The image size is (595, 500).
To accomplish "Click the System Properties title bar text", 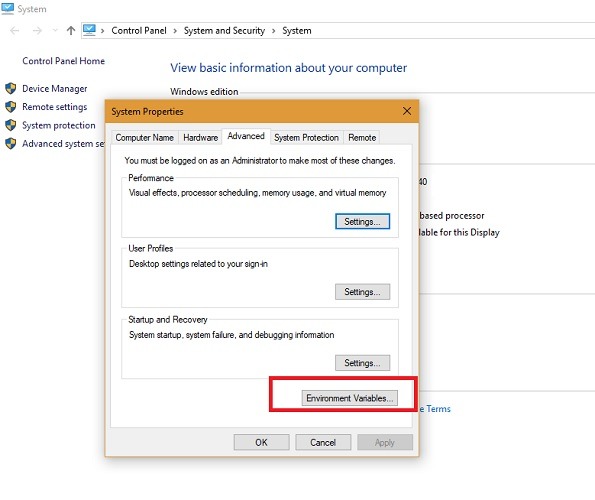I will tap(147, 112).
